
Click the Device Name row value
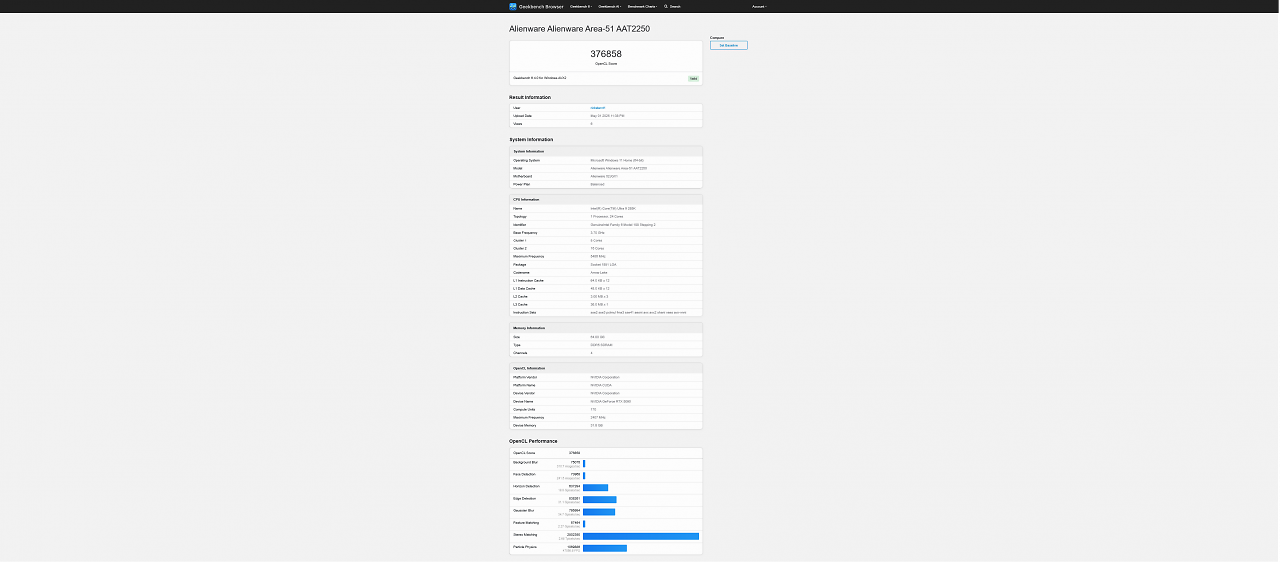[x=610, y=401]
